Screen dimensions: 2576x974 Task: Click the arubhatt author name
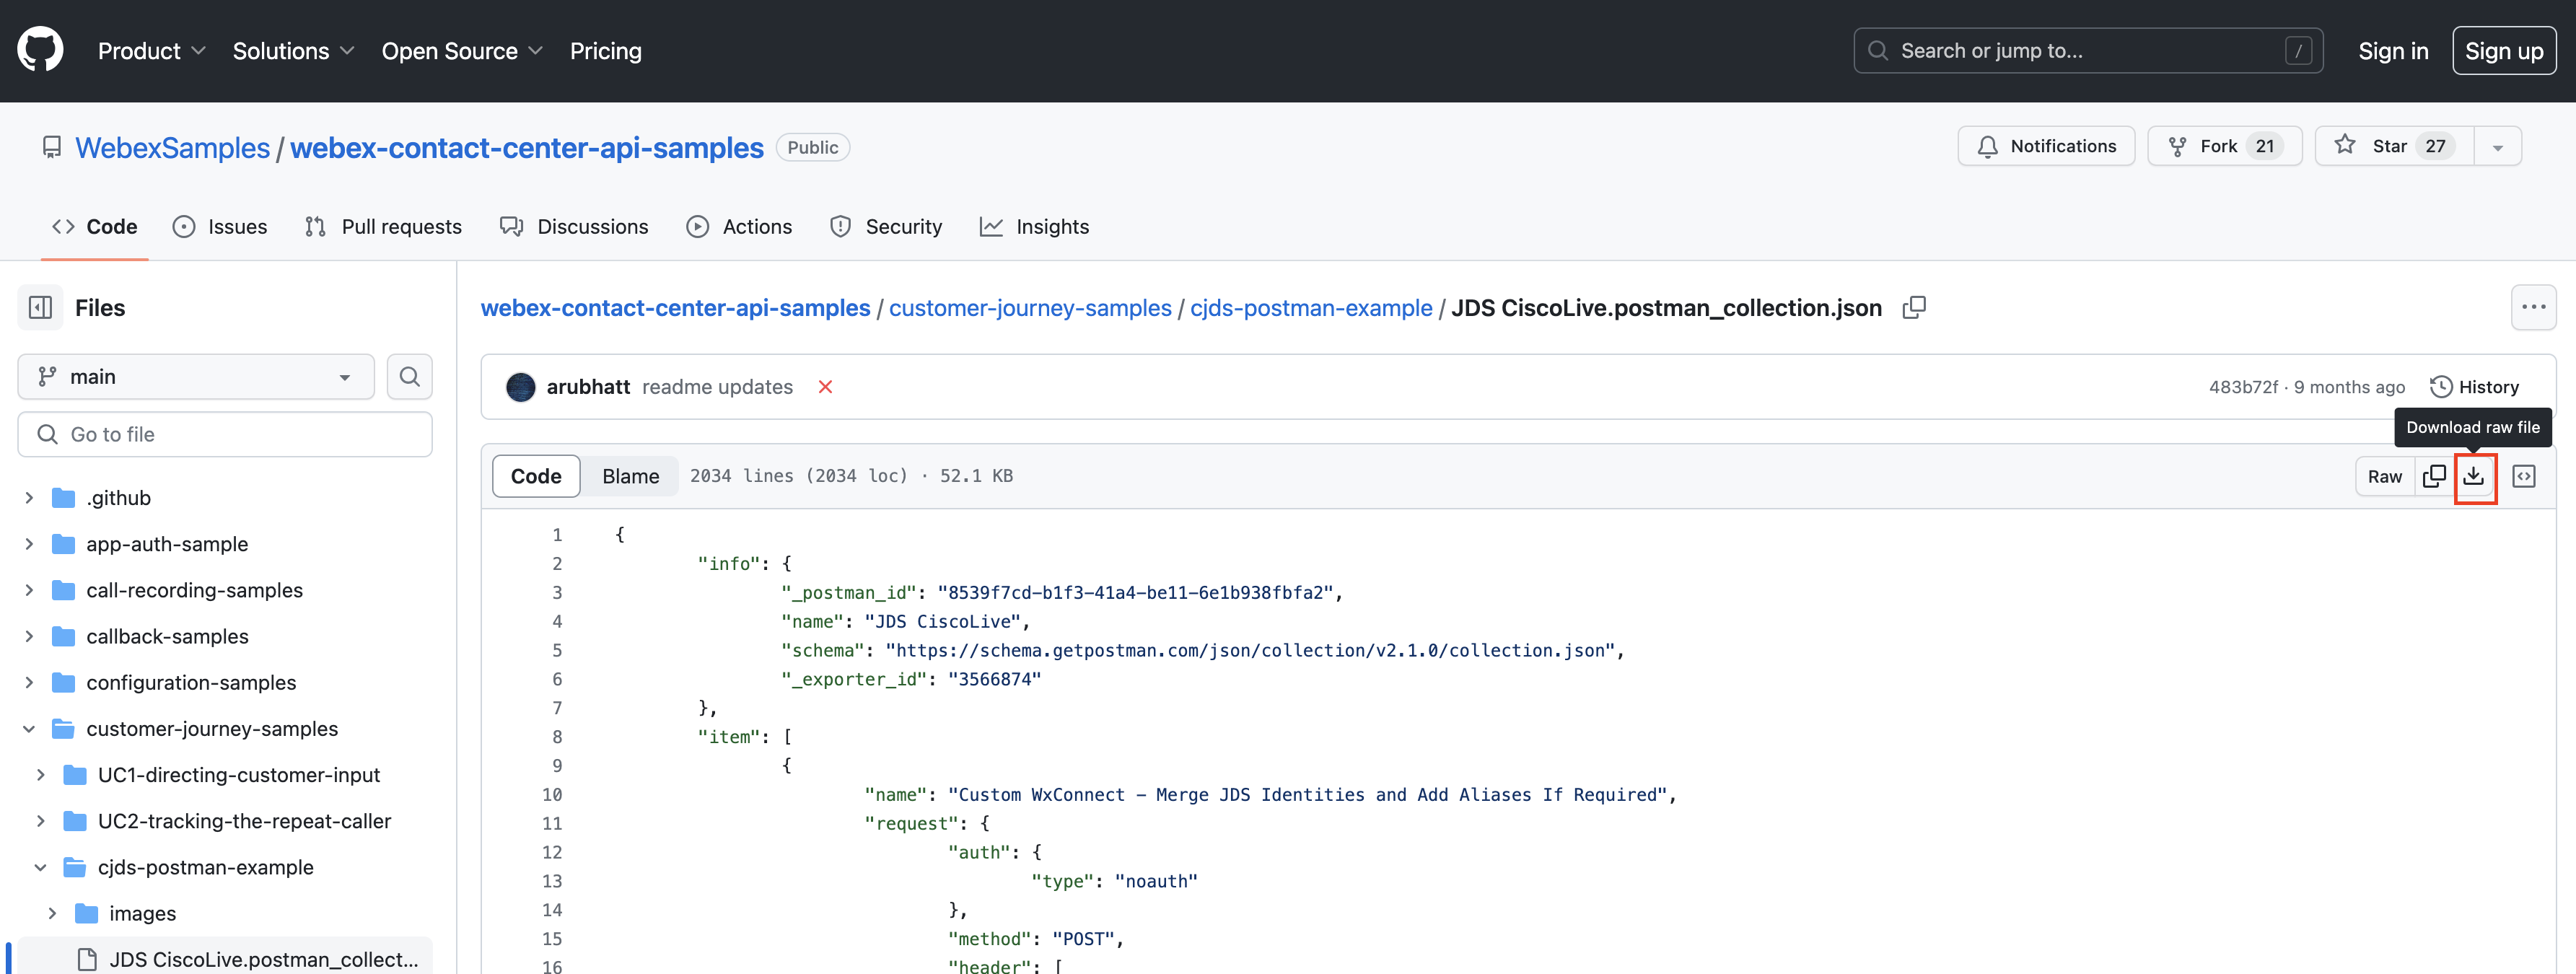point(588,387)
